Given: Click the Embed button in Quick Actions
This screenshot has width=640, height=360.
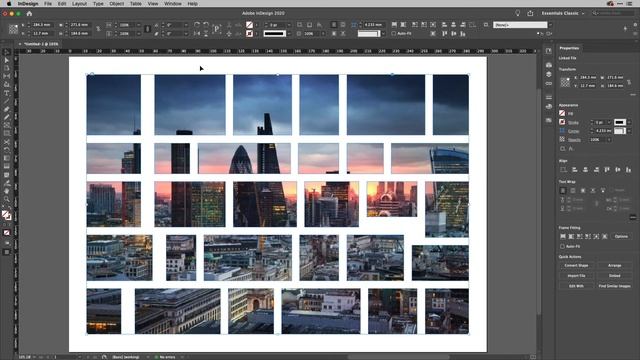Looking at the screenshot, I should (x=614, y=276).
